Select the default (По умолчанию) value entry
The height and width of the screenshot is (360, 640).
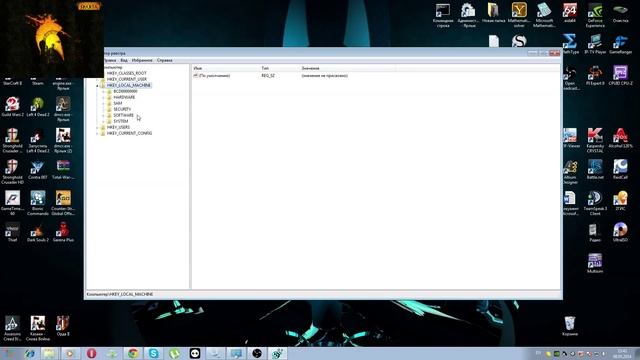212,76
